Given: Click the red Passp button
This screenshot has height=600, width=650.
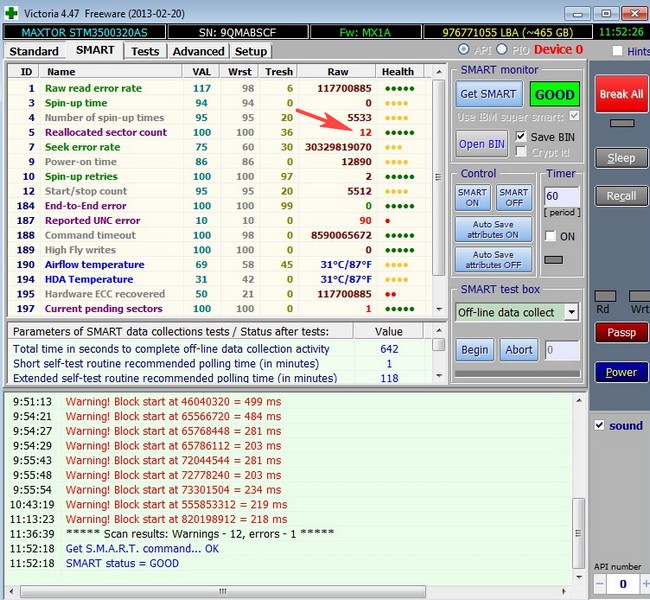Looking at the screenshot, I should pyautogui.click(x=621, y=332).
